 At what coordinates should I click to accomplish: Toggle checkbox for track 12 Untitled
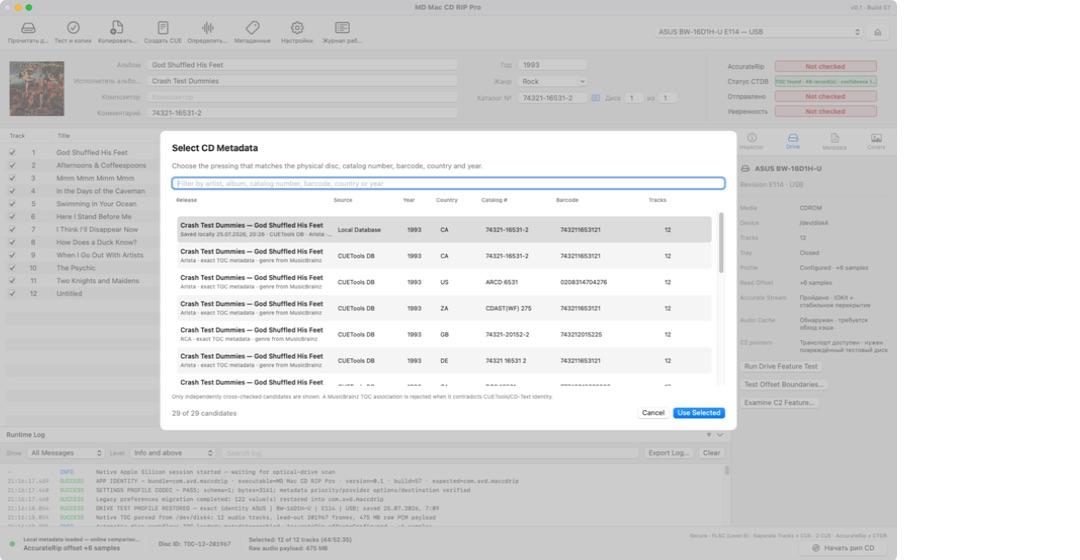point(12,293)
